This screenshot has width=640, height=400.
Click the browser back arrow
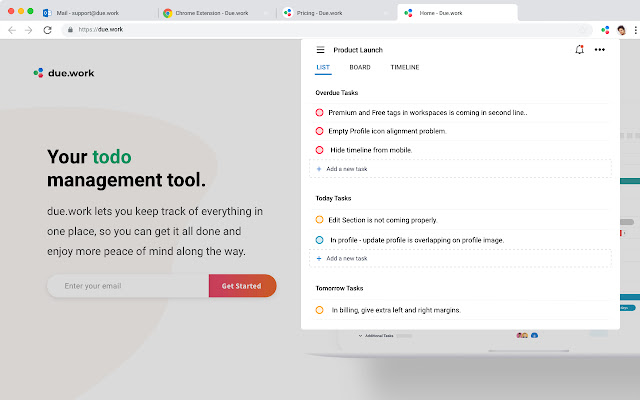[x=12, y=30]
